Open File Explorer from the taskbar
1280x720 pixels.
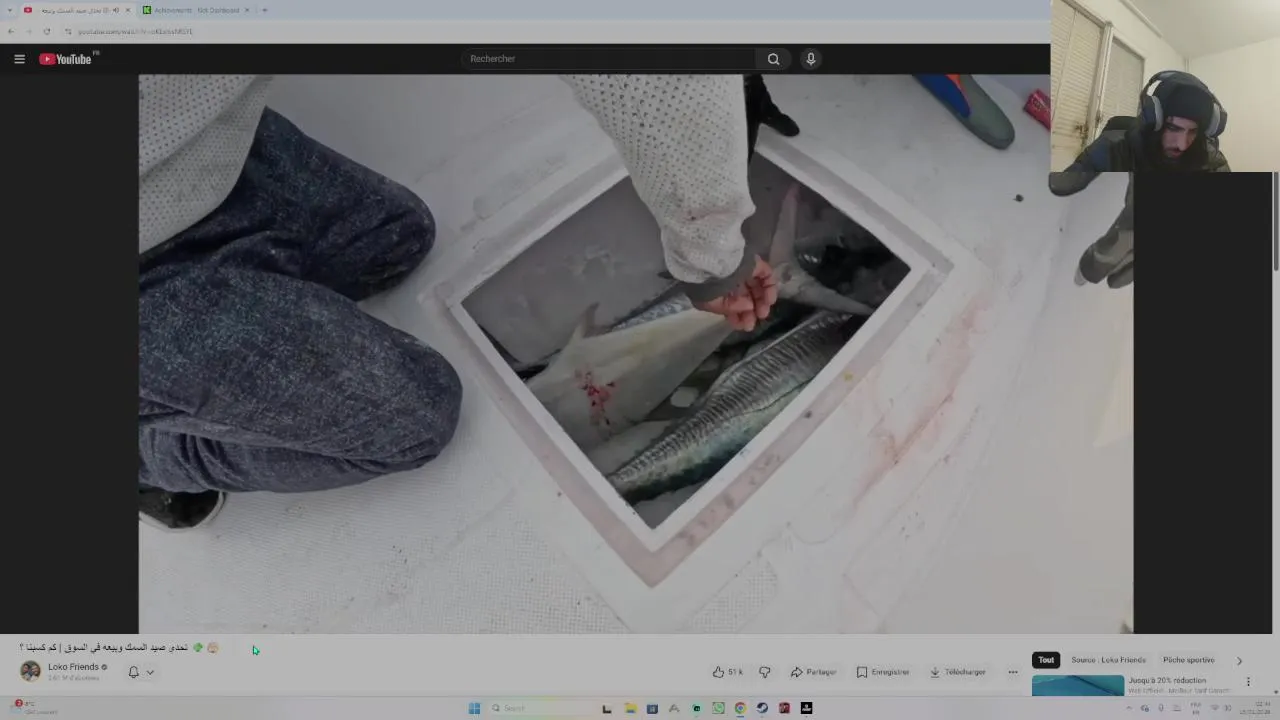click(630, 708)
